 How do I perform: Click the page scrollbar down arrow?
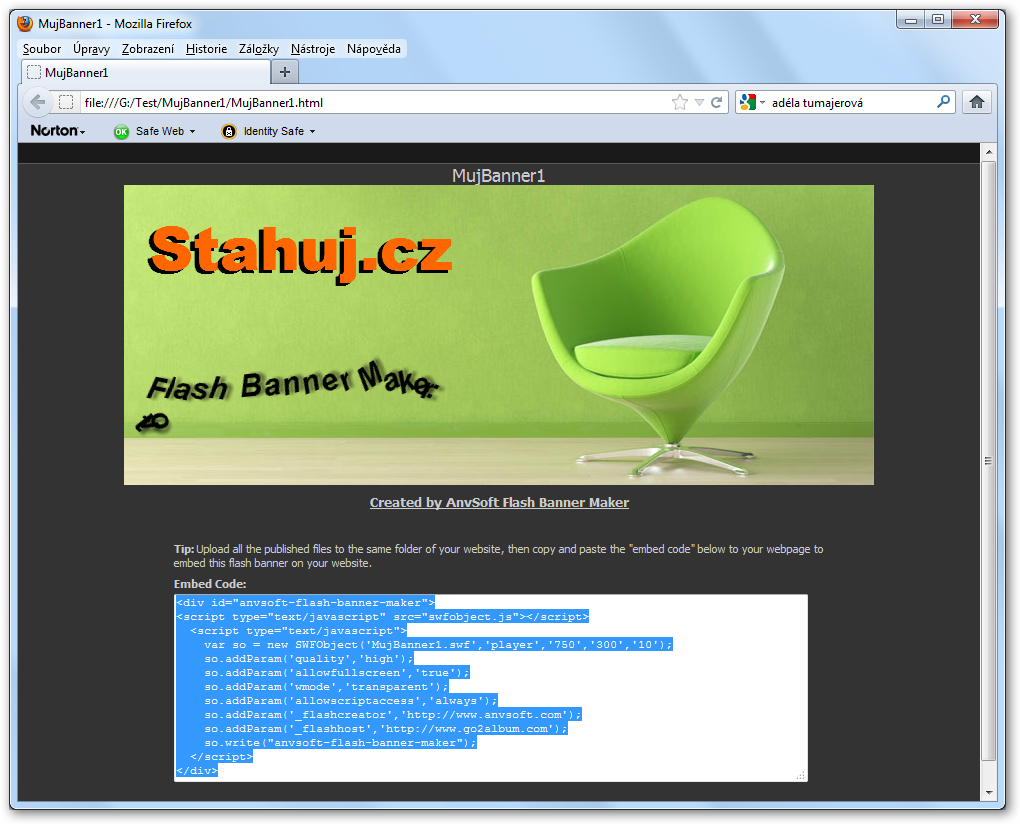point(989,793)
